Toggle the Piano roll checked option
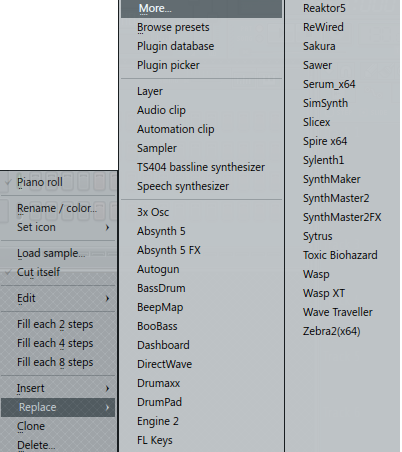Screen dimensions: 402x452 click(58, 182)
